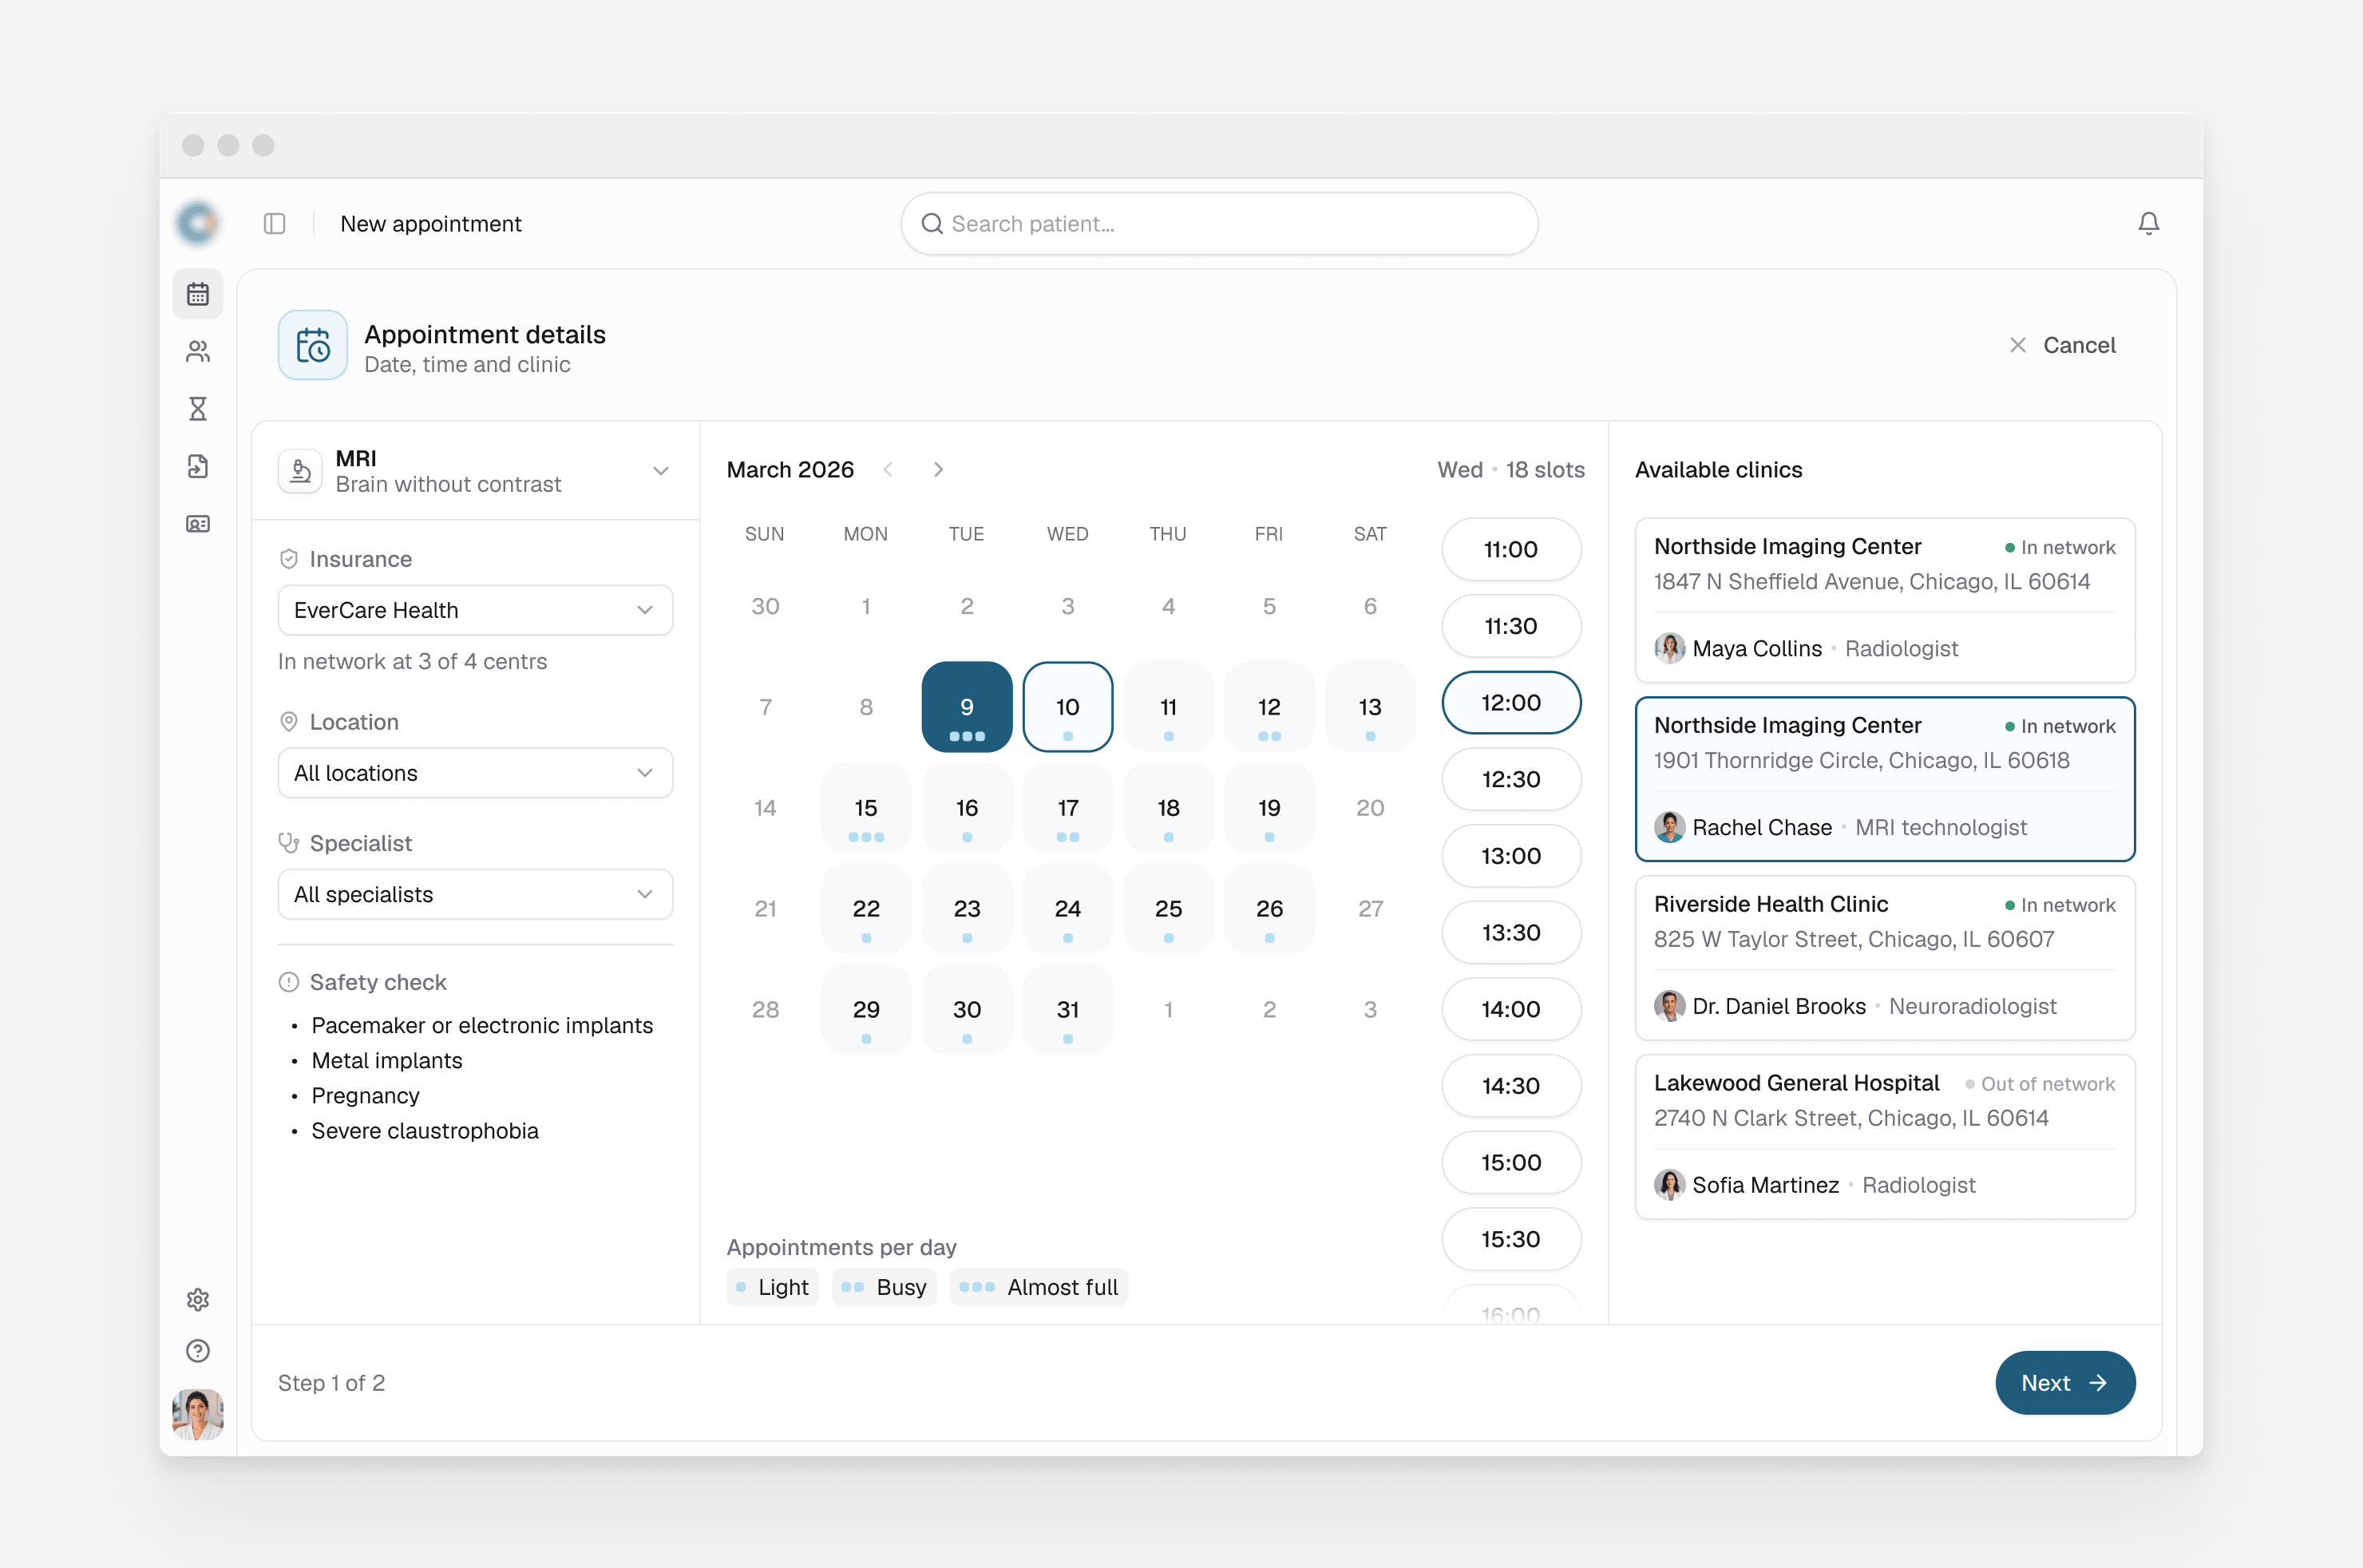2363x1568 pixels.
Task: Open the help question mark icon
Action: 198,1351
